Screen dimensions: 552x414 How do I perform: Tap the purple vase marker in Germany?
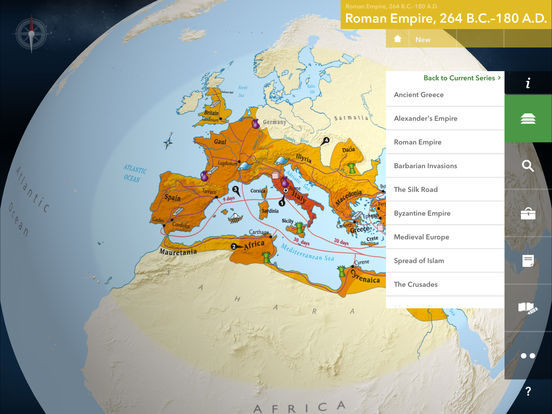tap(256, 124)
